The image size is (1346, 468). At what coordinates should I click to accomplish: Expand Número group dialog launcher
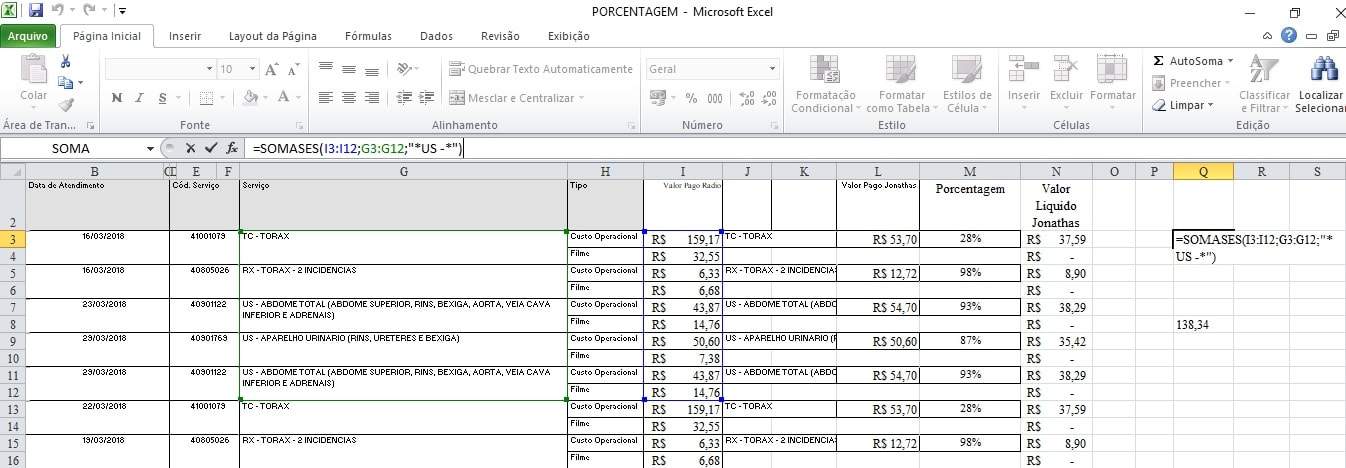(x=774, y=126)
